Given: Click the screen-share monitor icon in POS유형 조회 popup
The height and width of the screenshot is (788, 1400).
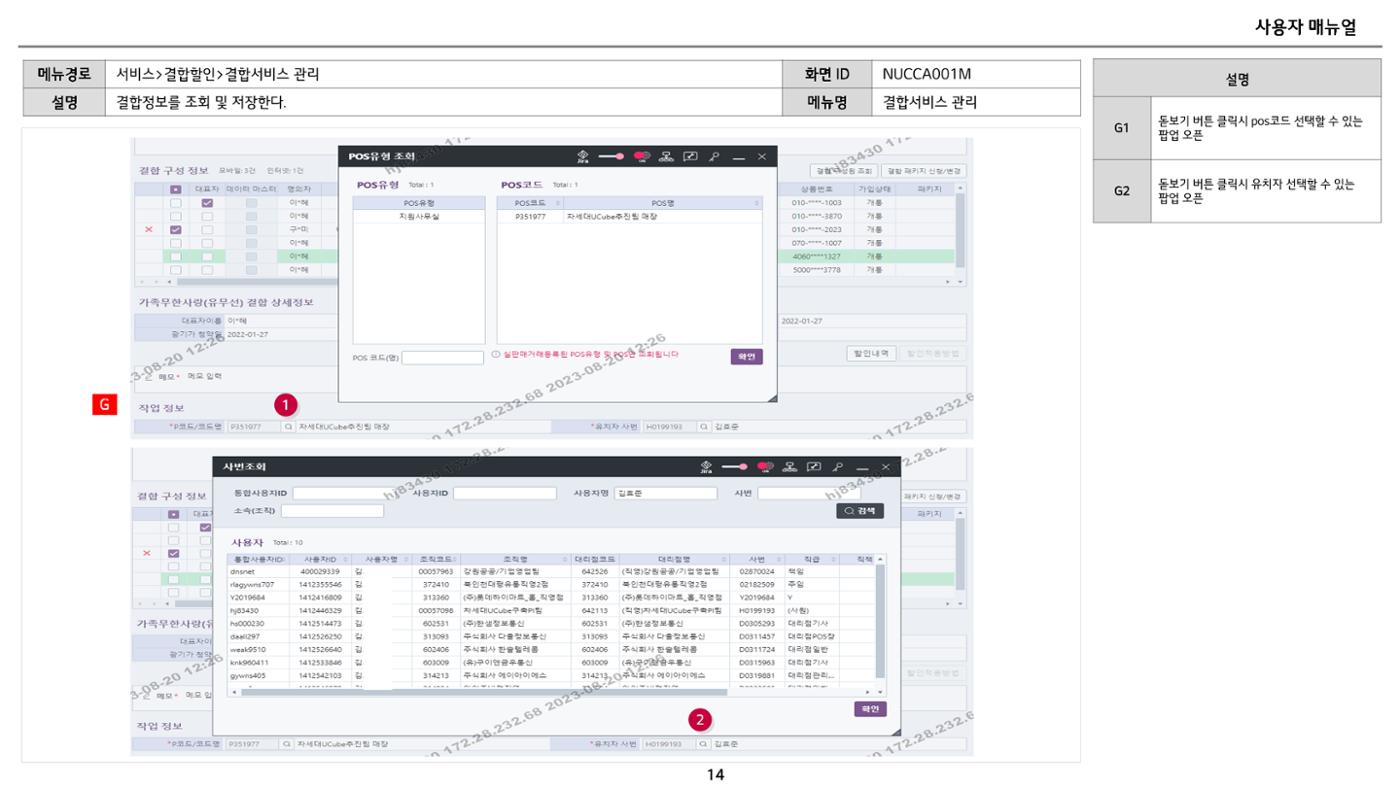Looking at the screenshot, I should coord(691,158).
